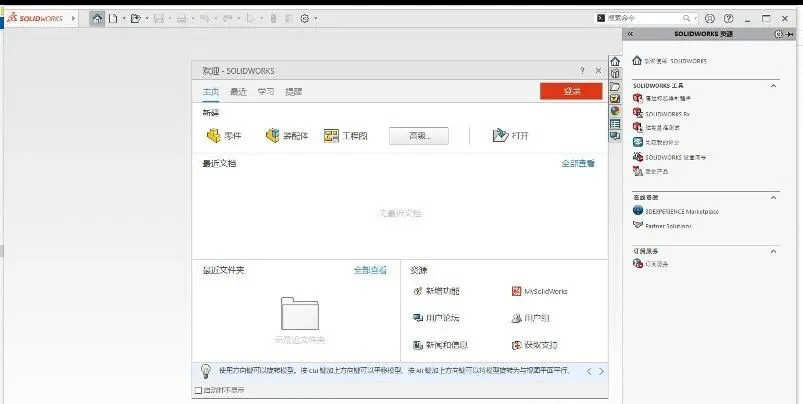Click the Open file icon in the toolbar
The height and width of the screenshot is (404, 803).
pyautogui.click(x=136, y=18)
